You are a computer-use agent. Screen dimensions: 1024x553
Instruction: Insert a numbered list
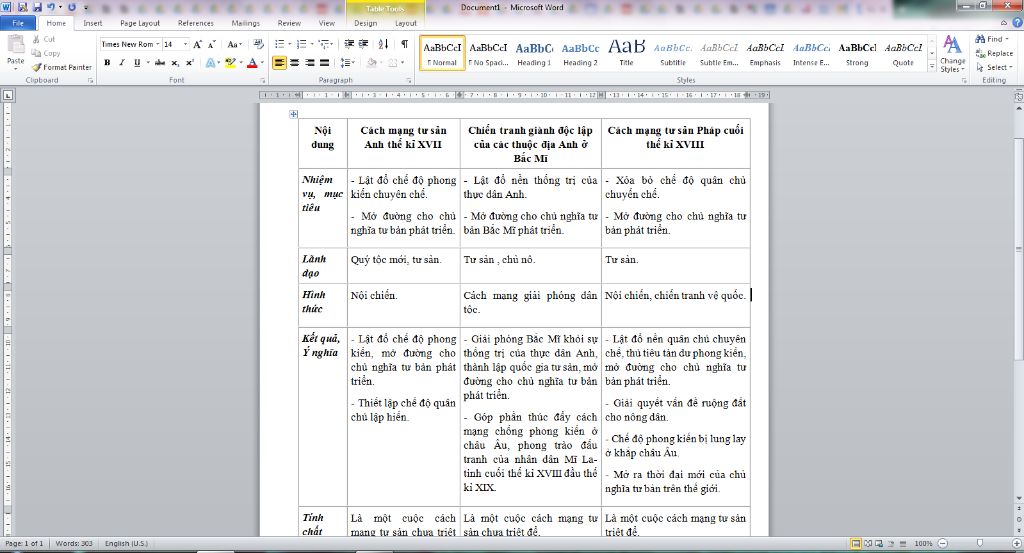click(x=303, y=44)
